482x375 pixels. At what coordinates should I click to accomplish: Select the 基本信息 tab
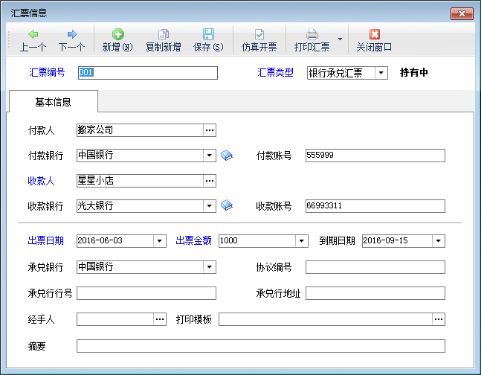coord(53,102)
